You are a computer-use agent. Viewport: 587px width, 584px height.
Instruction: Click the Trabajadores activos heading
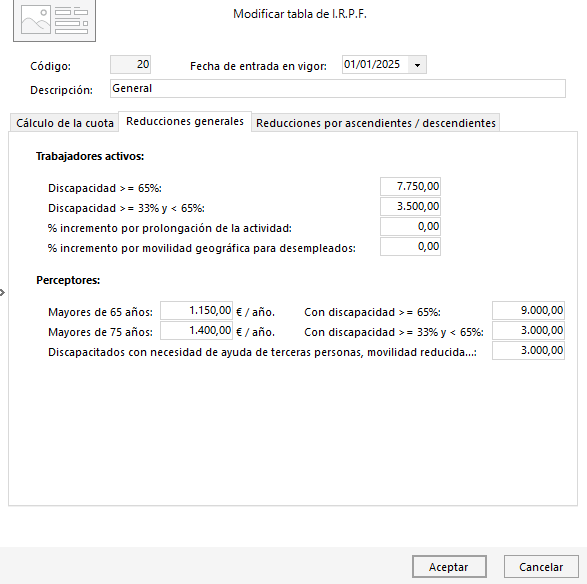(90, 156)
